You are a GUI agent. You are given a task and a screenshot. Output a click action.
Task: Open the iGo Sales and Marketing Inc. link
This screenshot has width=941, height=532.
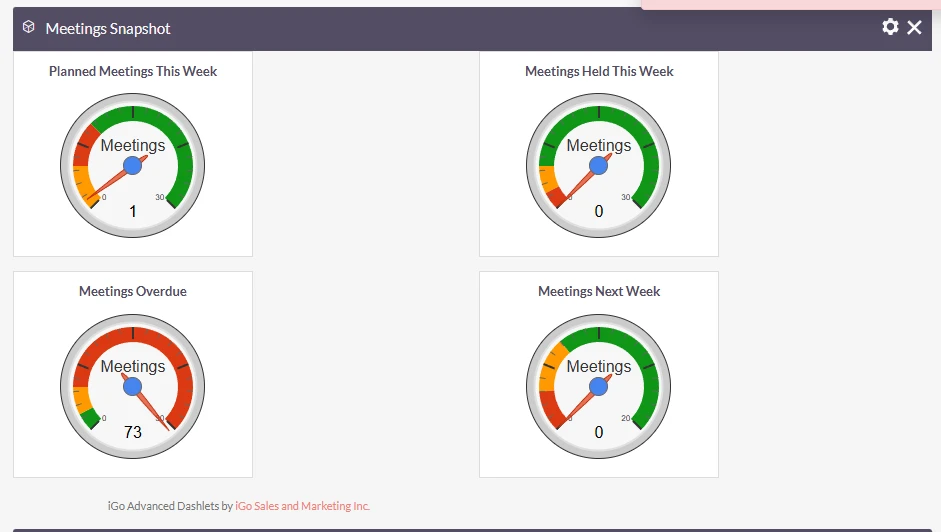(302, 506)
